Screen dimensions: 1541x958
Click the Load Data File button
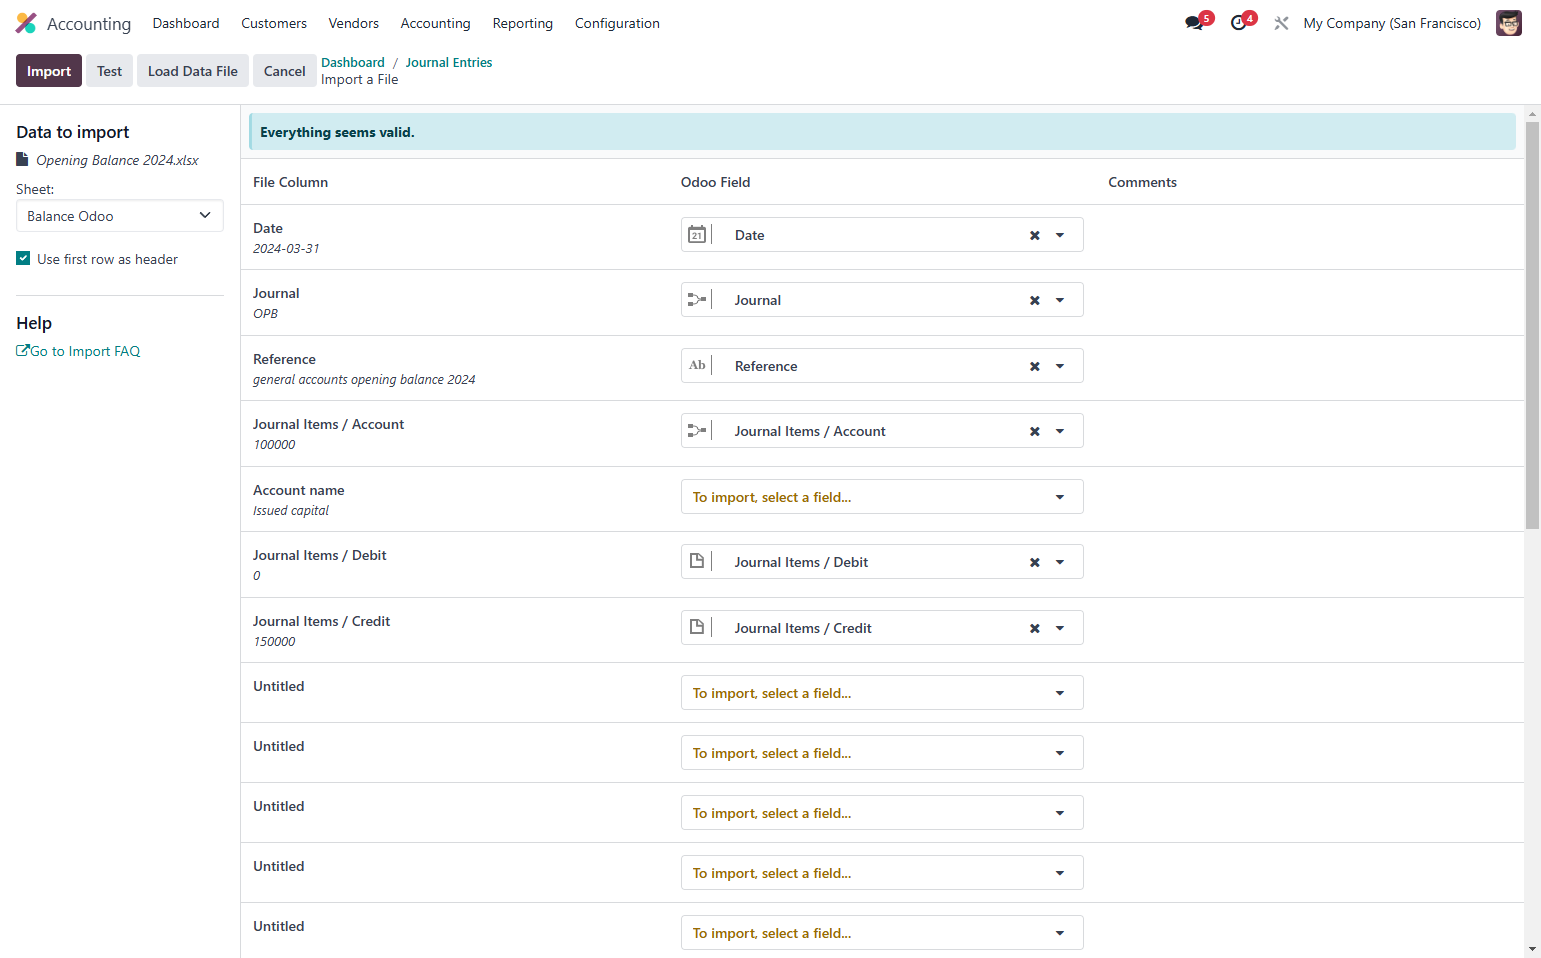pos(193,71)
